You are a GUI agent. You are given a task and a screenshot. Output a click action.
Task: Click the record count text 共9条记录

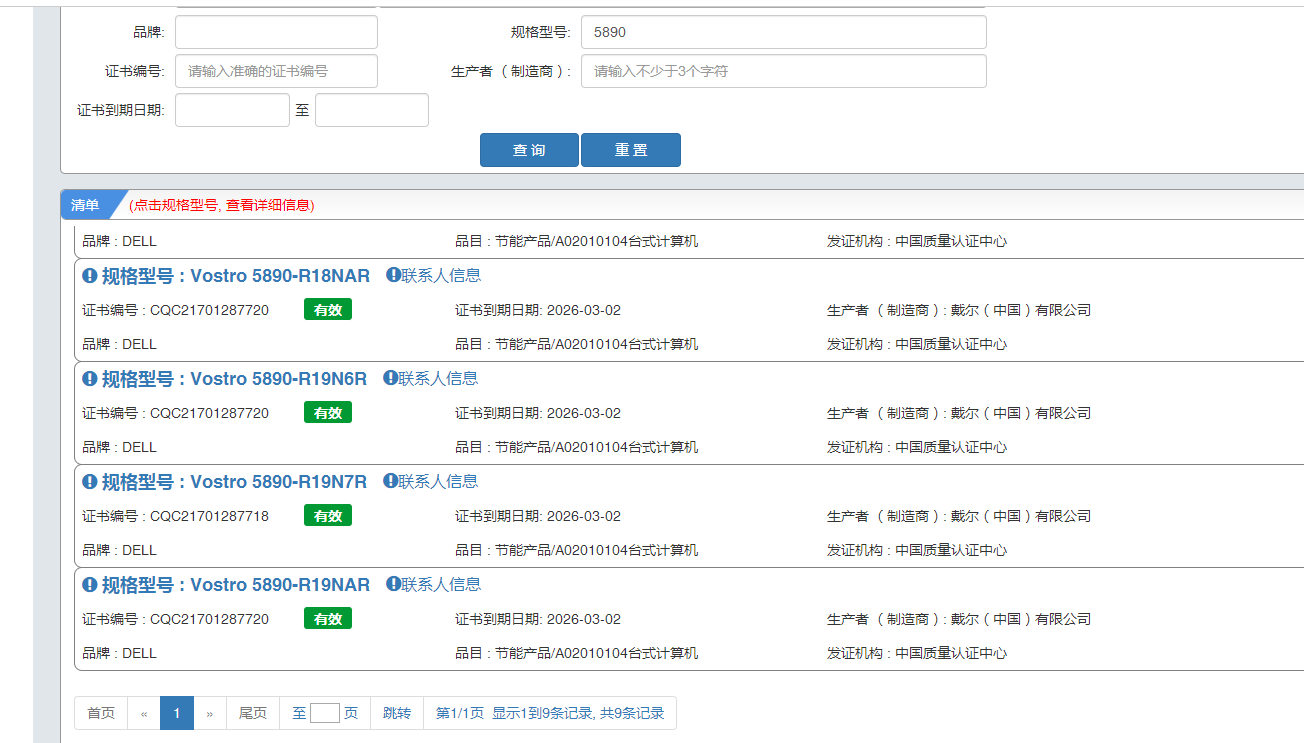(632, 713)
